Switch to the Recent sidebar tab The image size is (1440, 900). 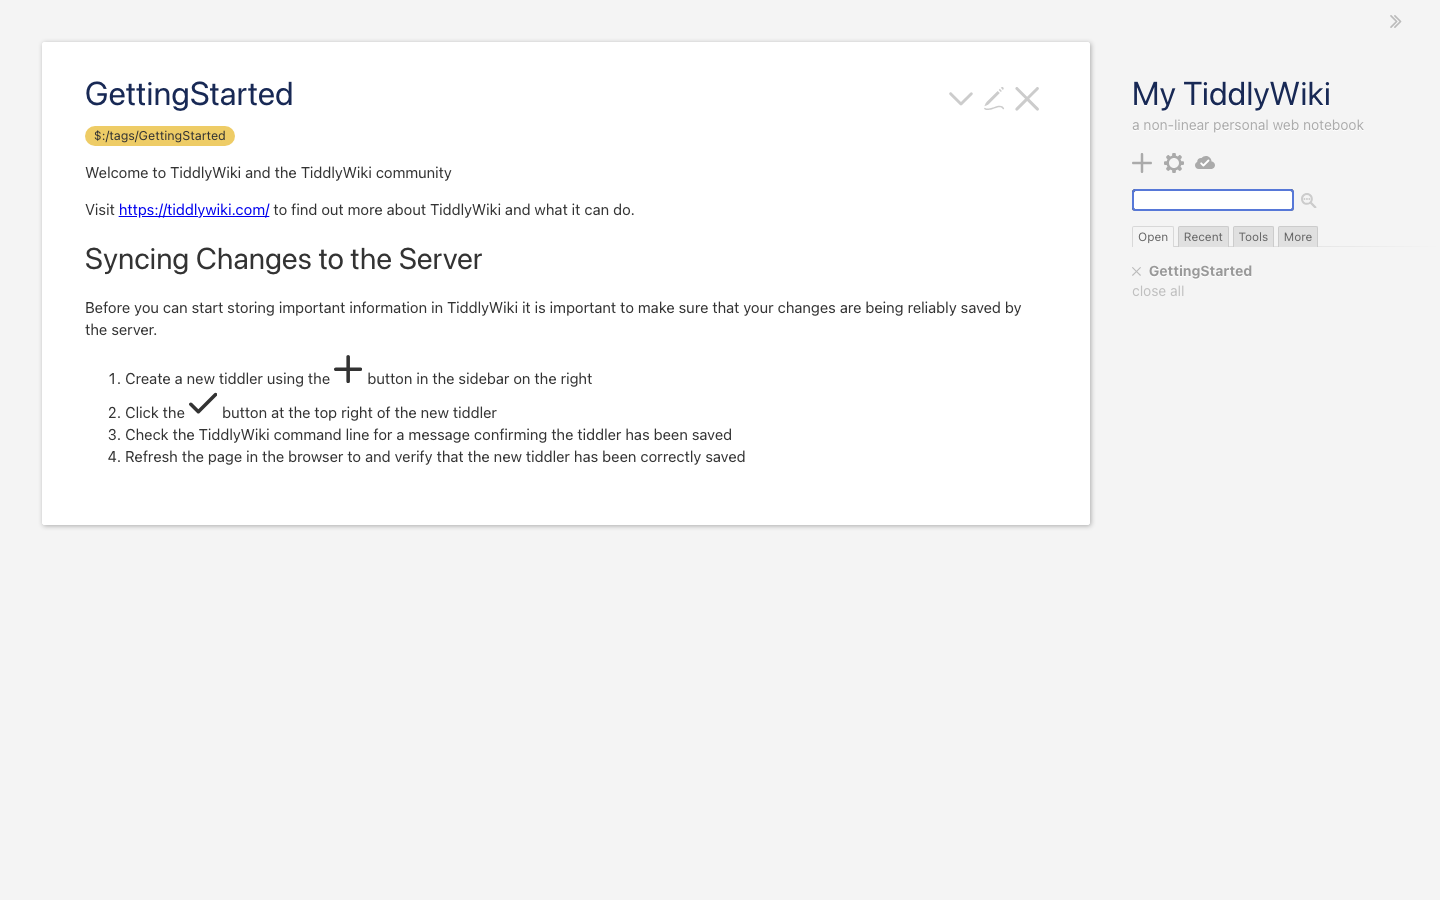1203,237
